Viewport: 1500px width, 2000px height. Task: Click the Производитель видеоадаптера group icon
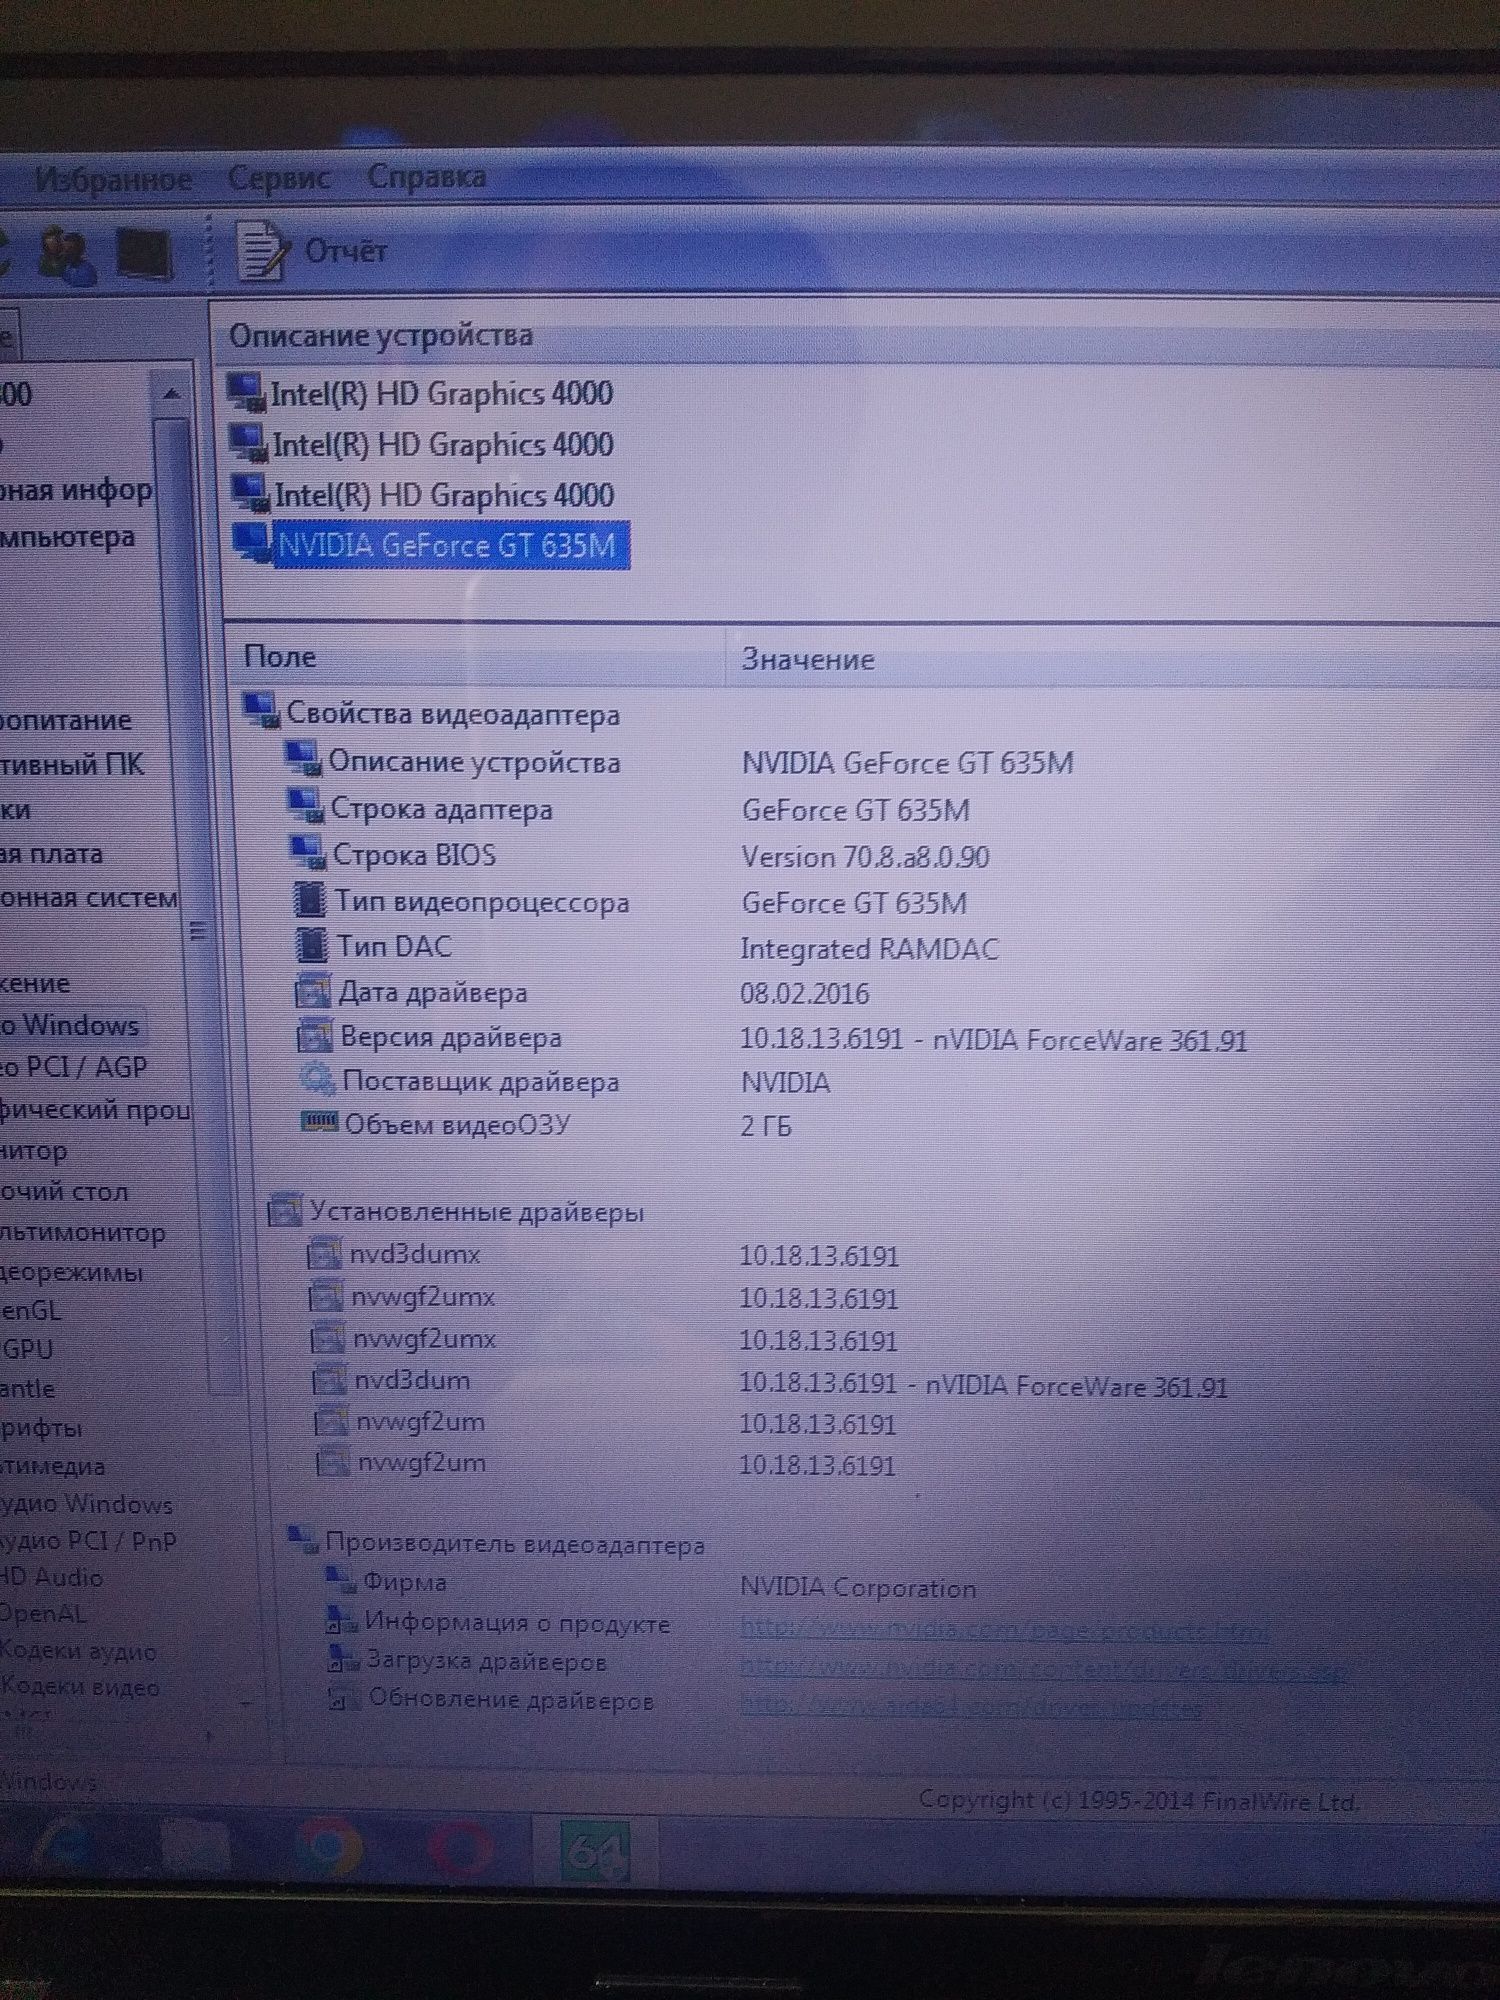[303, 1540]
